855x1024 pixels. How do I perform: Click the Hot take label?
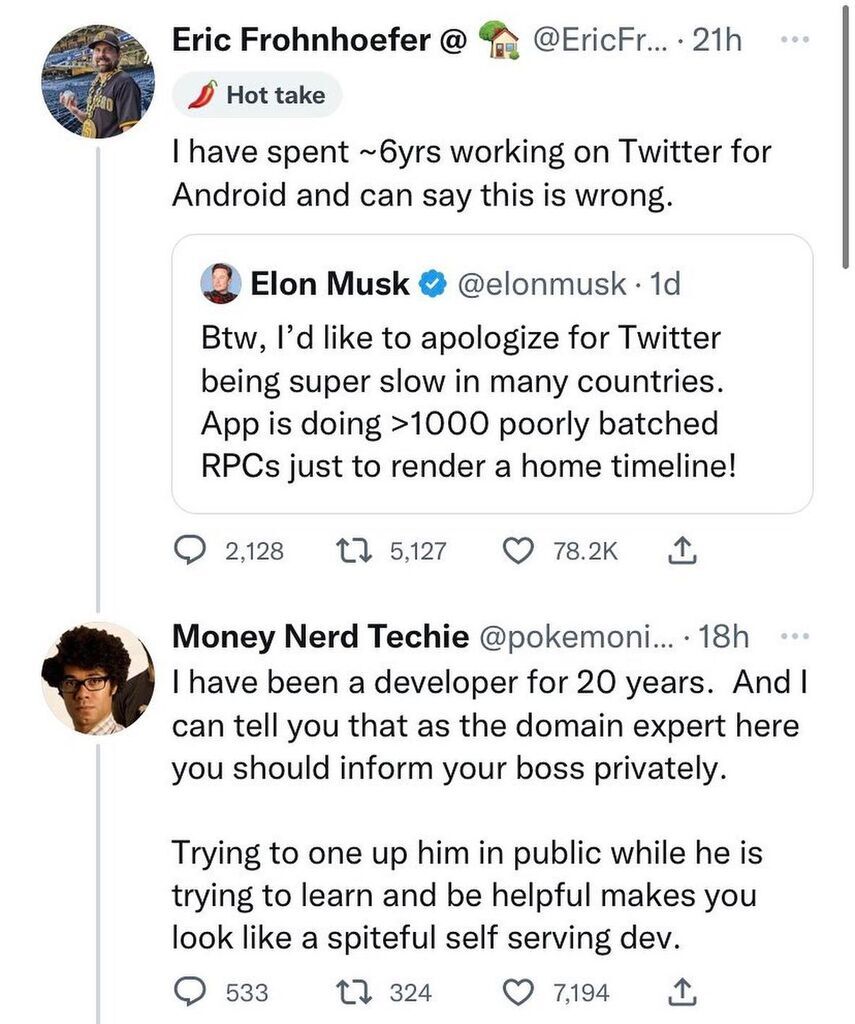[x=257, y=95]
